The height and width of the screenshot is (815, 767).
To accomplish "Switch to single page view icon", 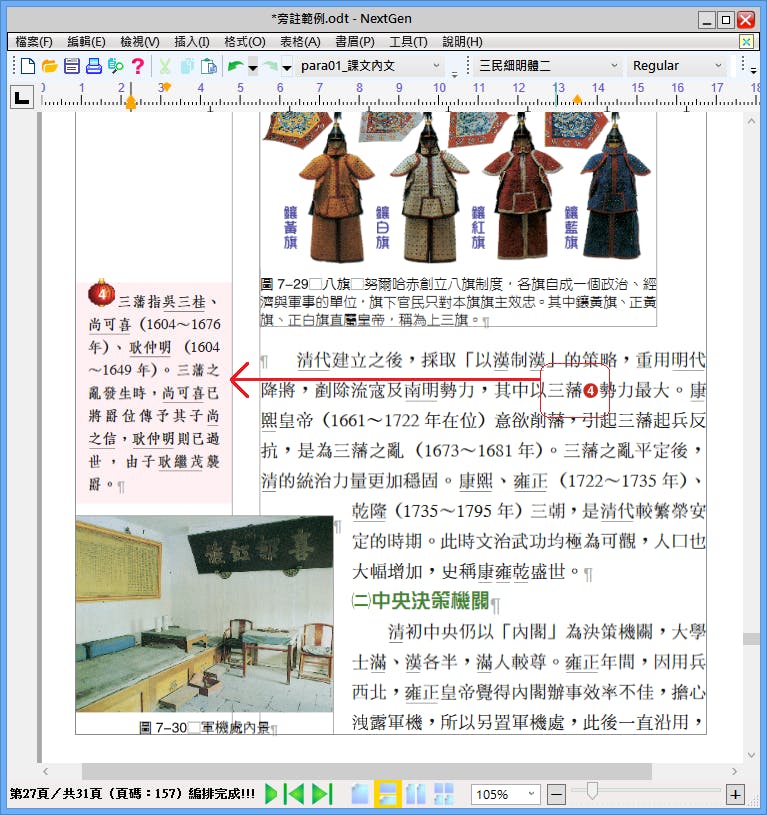I will tap(360, 794).
